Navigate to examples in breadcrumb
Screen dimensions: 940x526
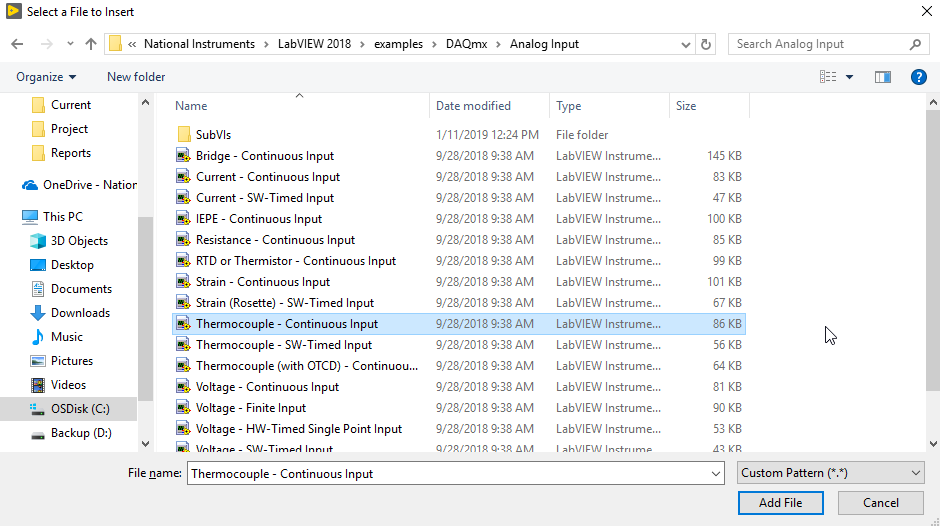click(x=398, y=44)
